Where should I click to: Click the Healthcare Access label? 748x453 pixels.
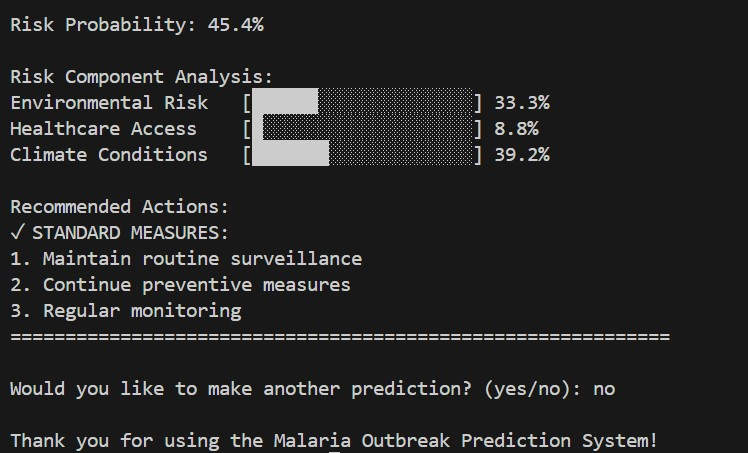104,129
